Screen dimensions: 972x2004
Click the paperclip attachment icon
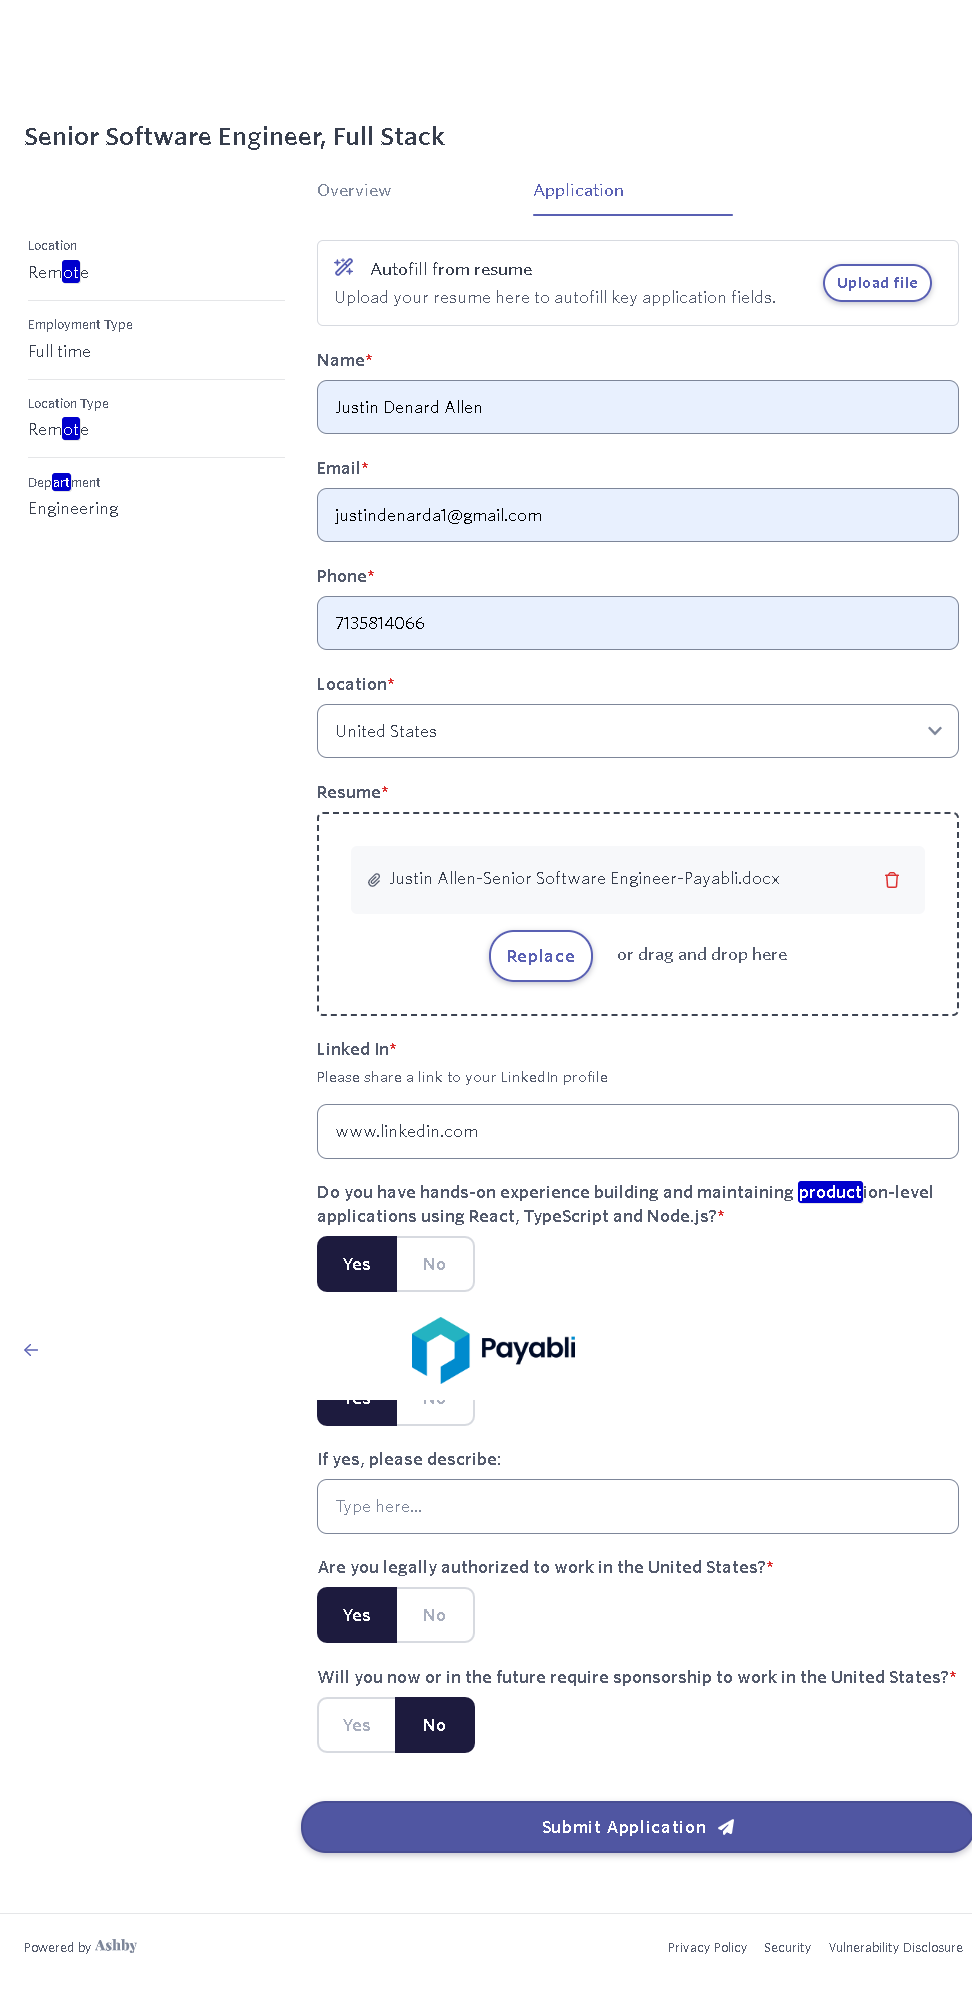click(x=374, y=880)
